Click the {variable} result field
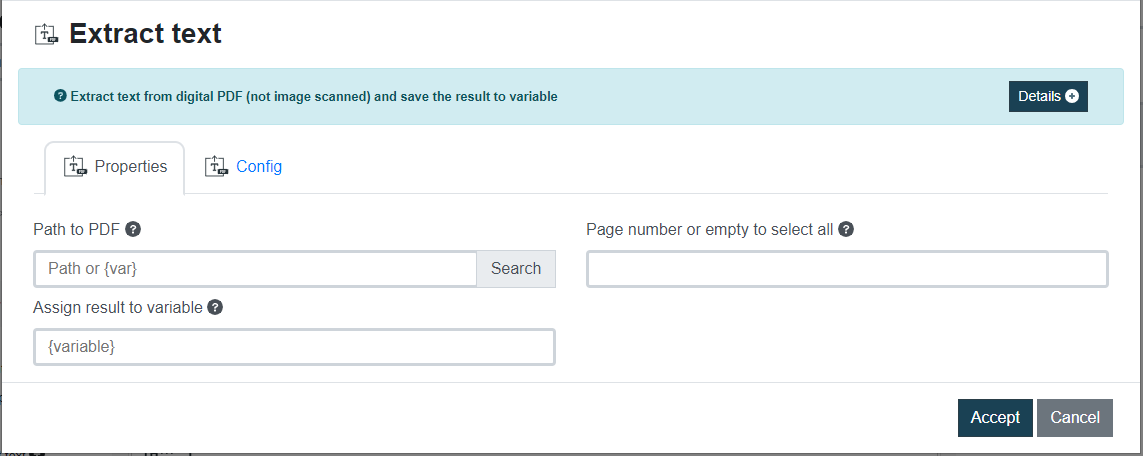 point(294,347)
